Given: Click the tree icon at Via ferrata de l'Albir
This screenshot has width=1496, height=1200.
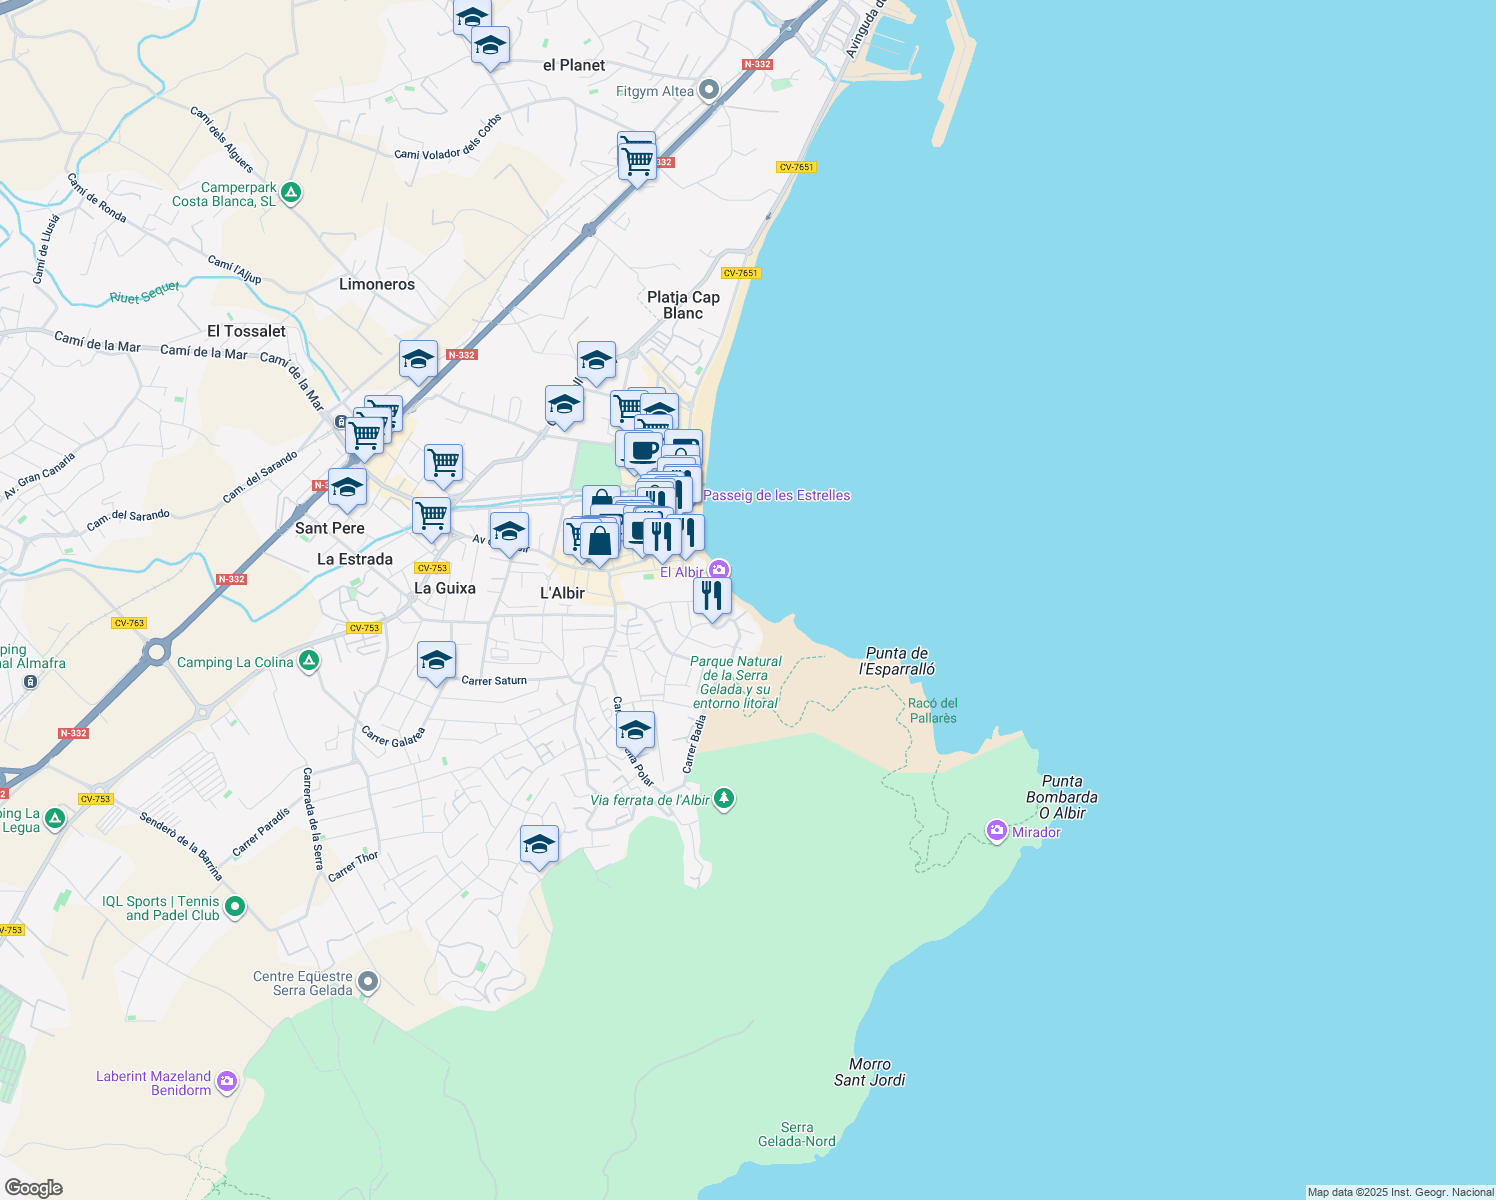Looking at the screenshot, I should [x=724, y=799].
